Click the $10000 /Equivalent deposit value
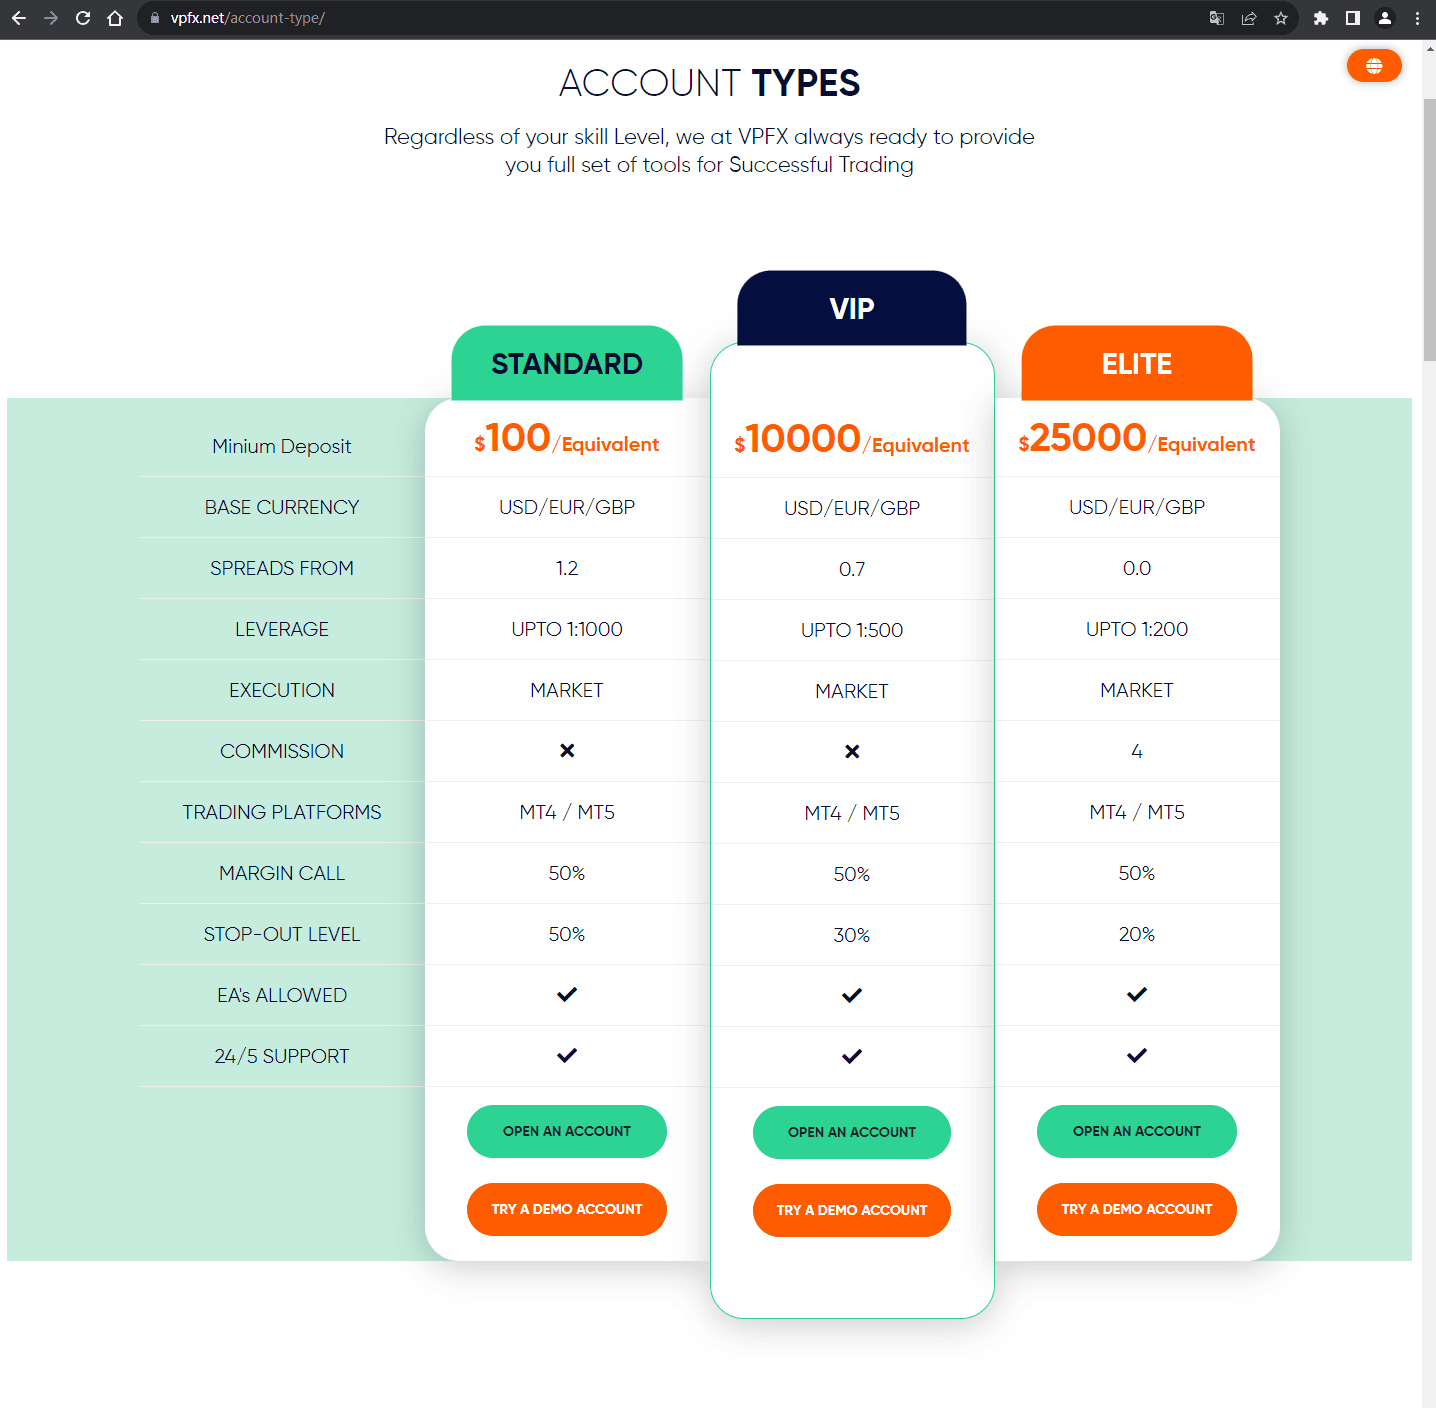 click(852, 440)
